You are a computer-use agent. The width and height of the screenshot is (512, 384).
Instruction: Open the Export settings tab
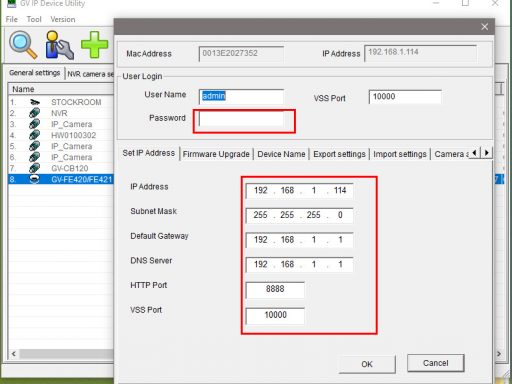point(339,154)
